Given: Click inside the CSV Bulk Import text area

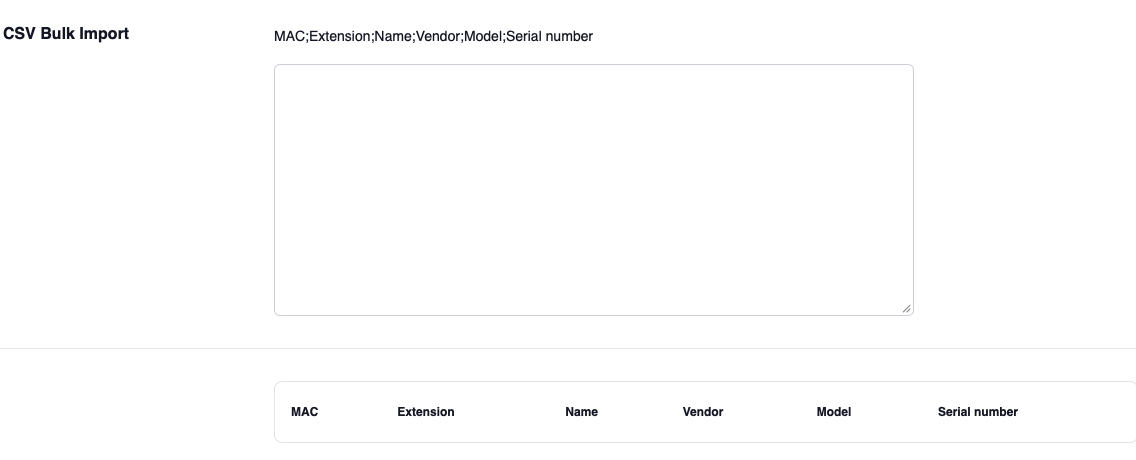Looking at the screenshot, I should point(593,190).
